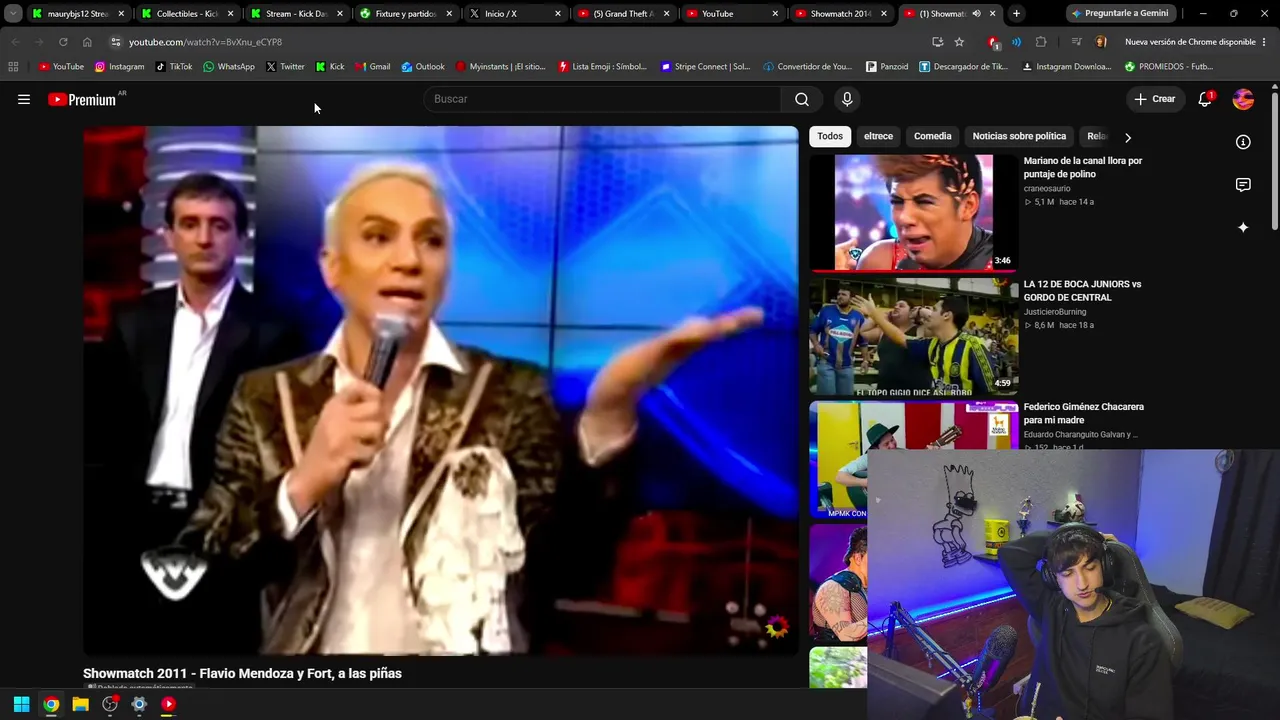
Task: Mute the playing Showmatch tab audio
Action: pos(978,14)
